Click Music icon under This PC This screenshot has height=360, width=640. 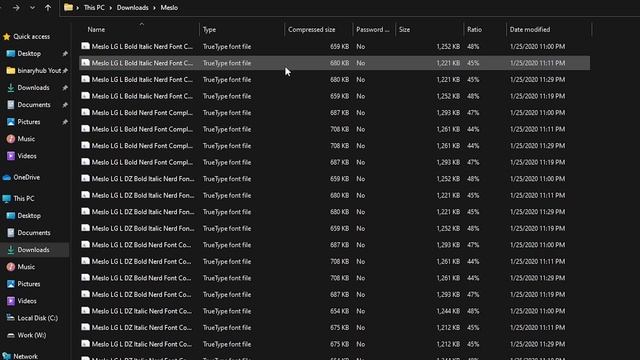click(x=11, y=267)
